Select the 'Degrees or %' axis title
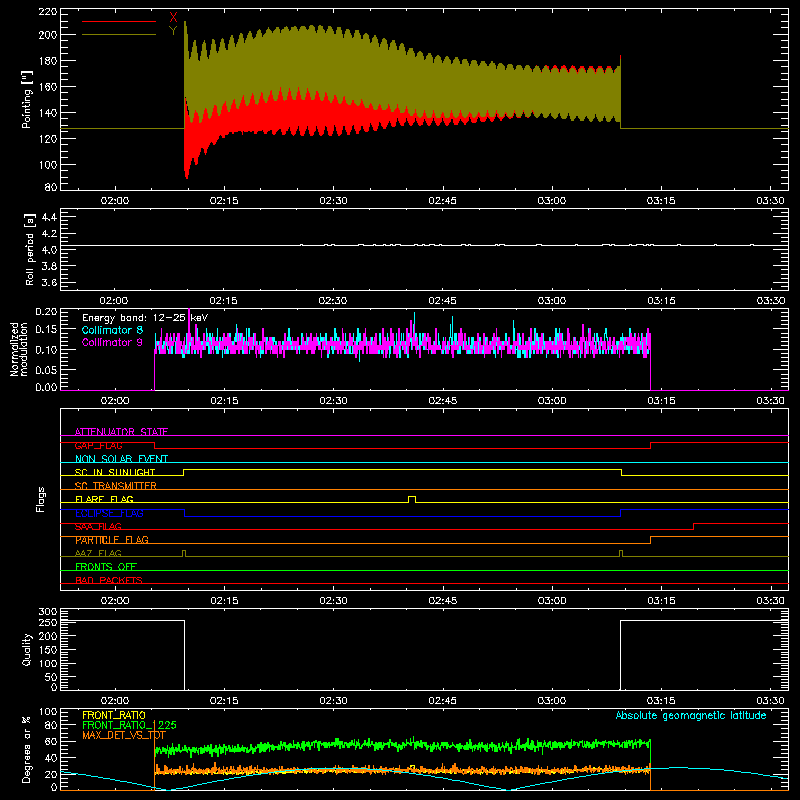The width and height of the screenshot is (800, 800). (x=27, y=749)
